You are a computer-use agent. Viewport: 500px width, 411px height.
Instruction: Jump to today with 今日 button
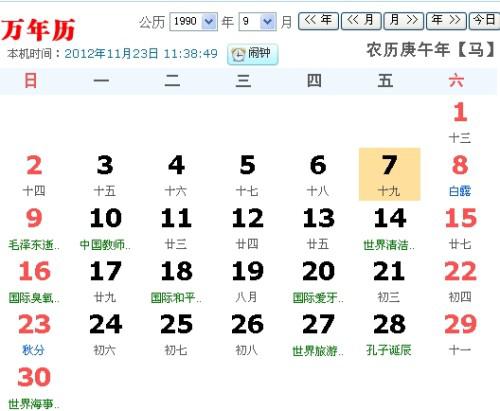[484, 21]
